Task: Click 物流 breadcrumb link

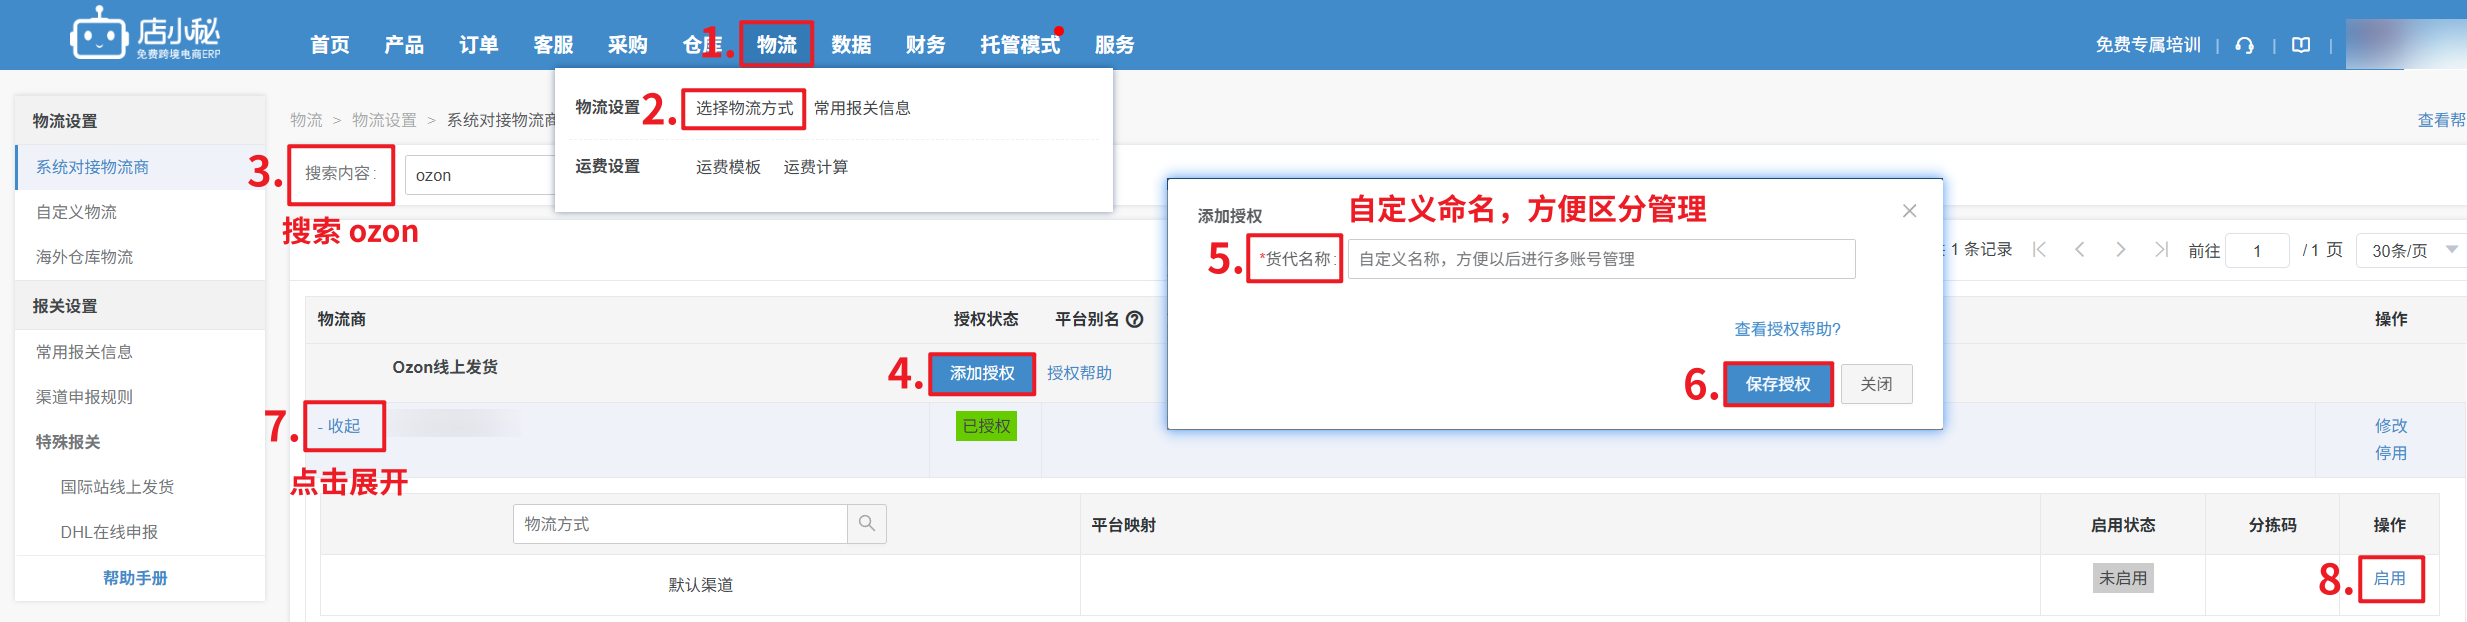Action: pos(306,120)
